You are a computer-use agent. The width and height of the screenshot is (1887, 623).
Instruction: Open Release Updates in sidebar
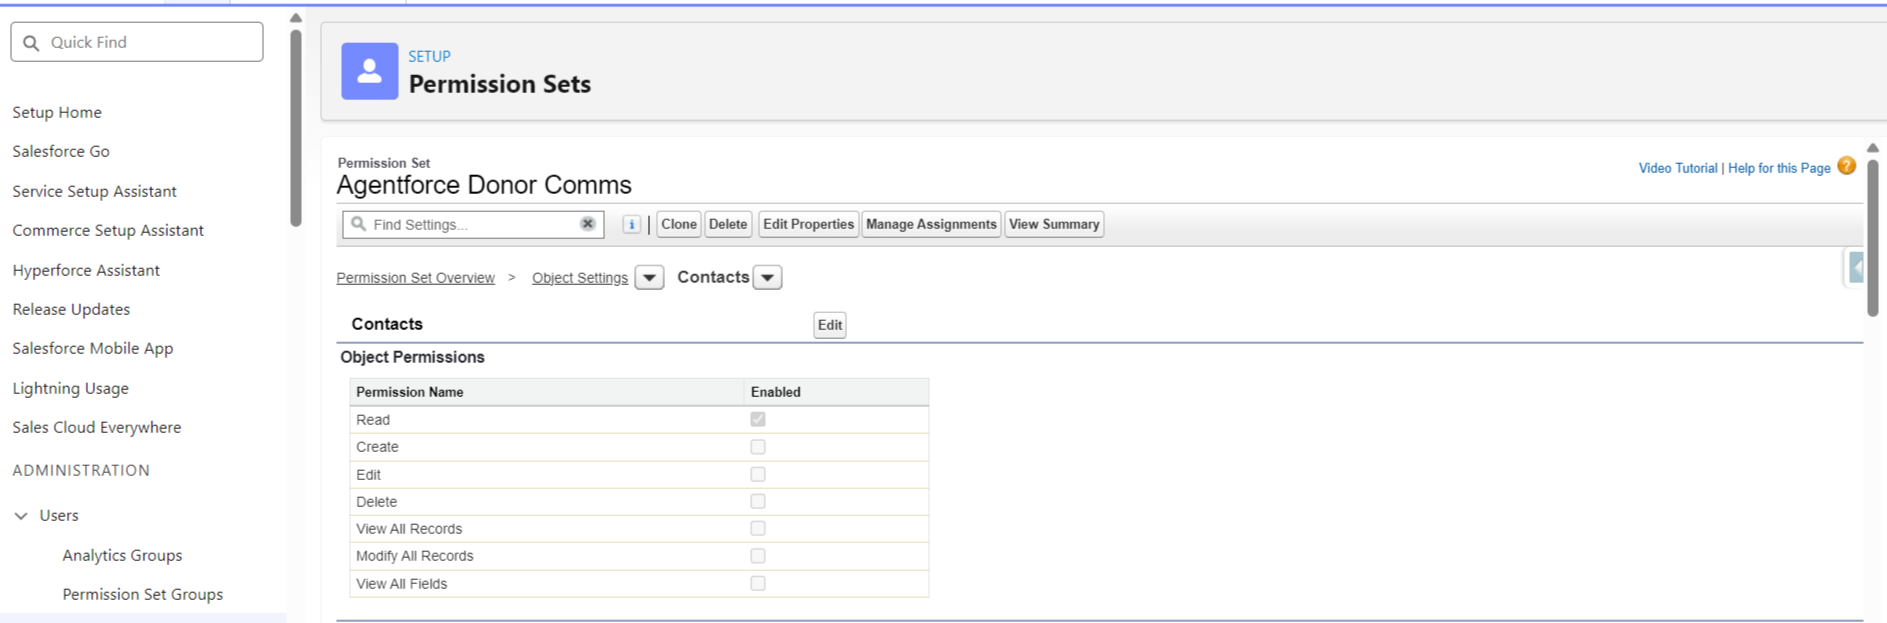tap(71, 309)
